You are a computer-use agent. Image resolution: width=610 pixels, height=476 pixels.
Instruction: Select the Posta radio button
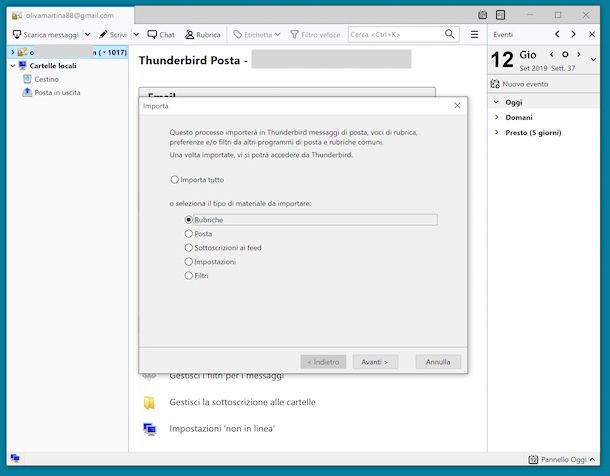189,234
